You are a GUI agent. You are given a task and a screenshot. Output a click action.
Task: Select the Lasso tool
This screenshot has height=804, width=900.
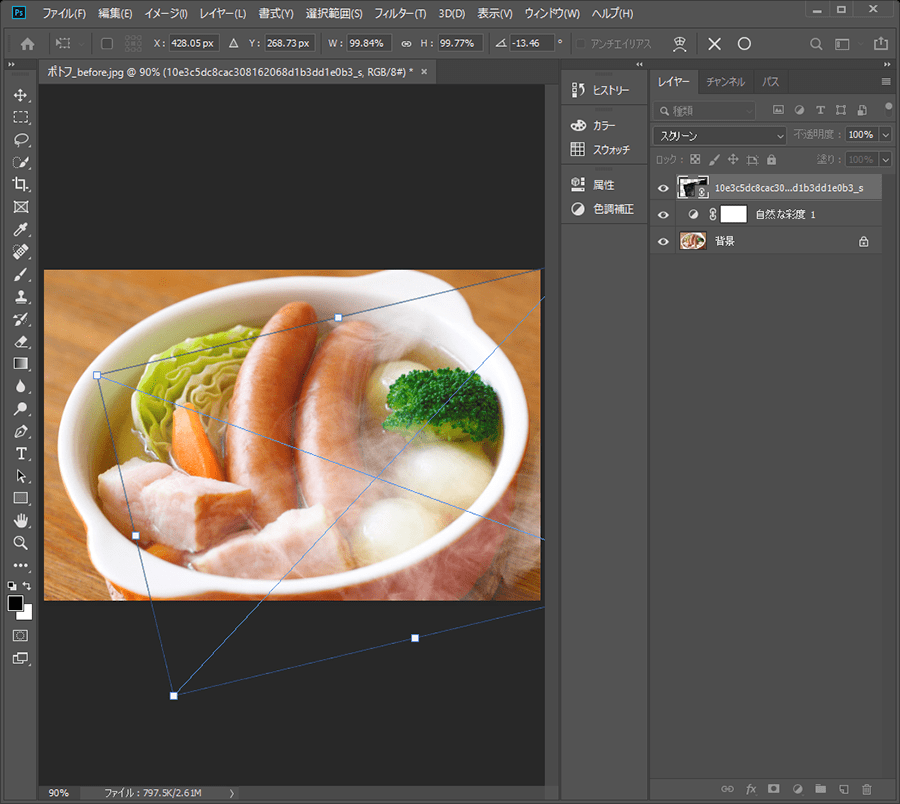21,140
